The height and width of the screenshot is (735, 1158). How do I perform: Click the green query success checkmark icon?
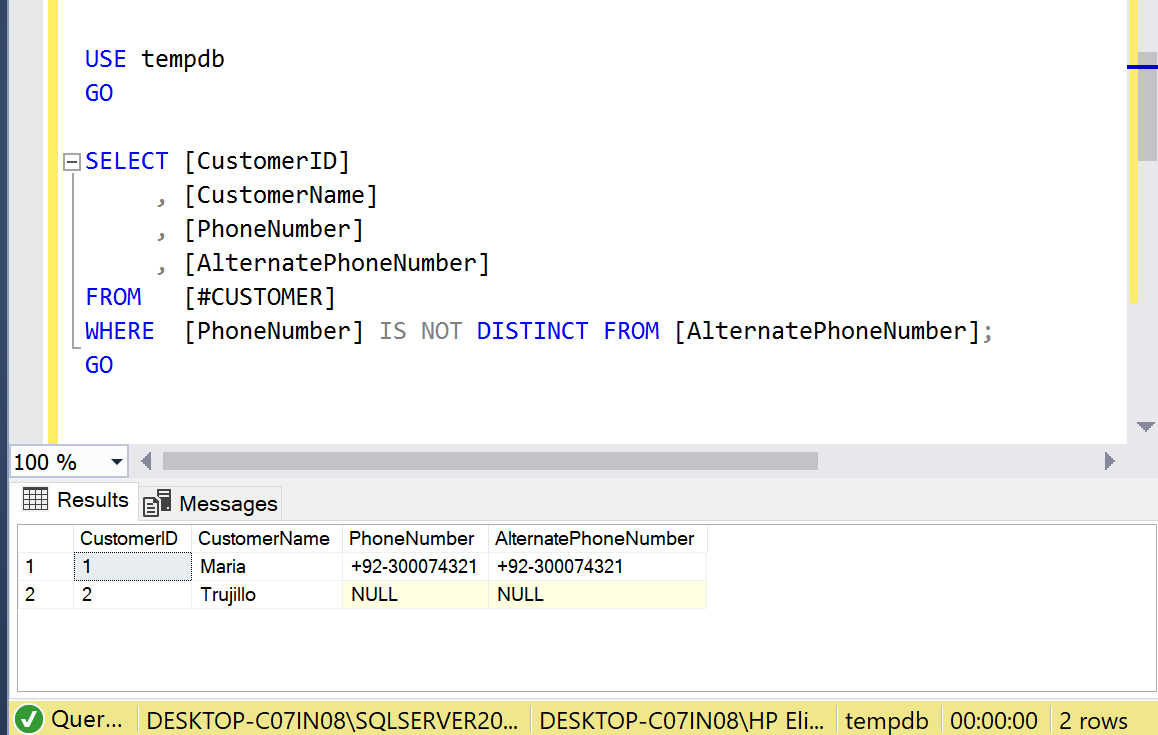[x=29, y=719]
